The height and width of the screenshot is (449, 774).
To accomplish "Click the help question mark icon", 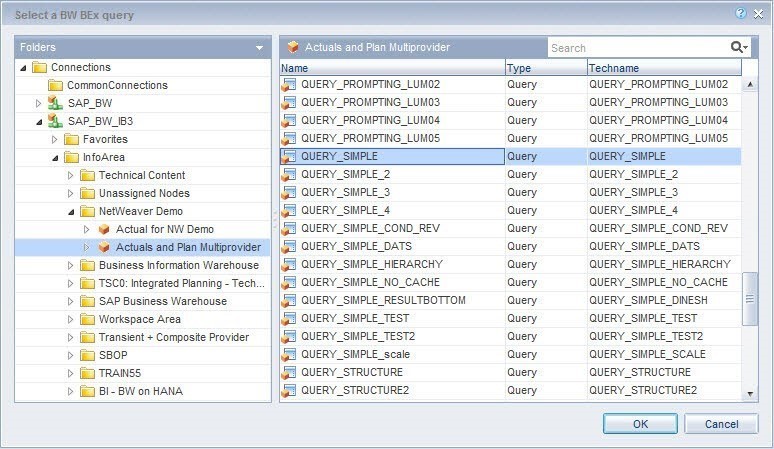I will pyautogui.click(x=740, y=14).
